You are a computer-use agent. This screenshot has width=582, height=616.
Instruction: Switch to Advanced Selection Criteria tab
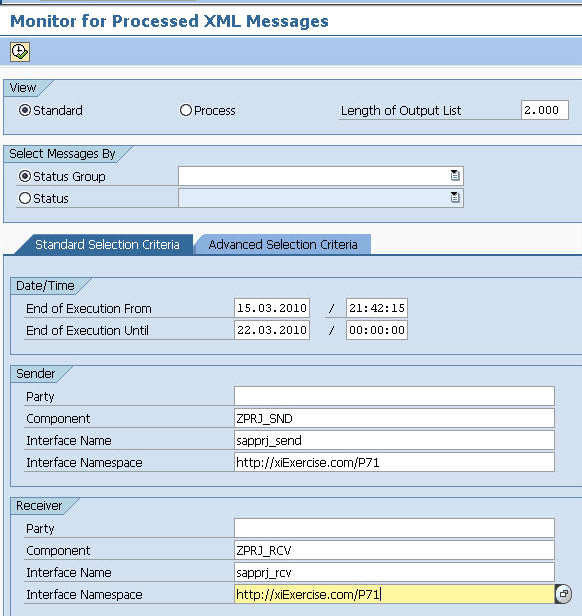click(283, 244)
